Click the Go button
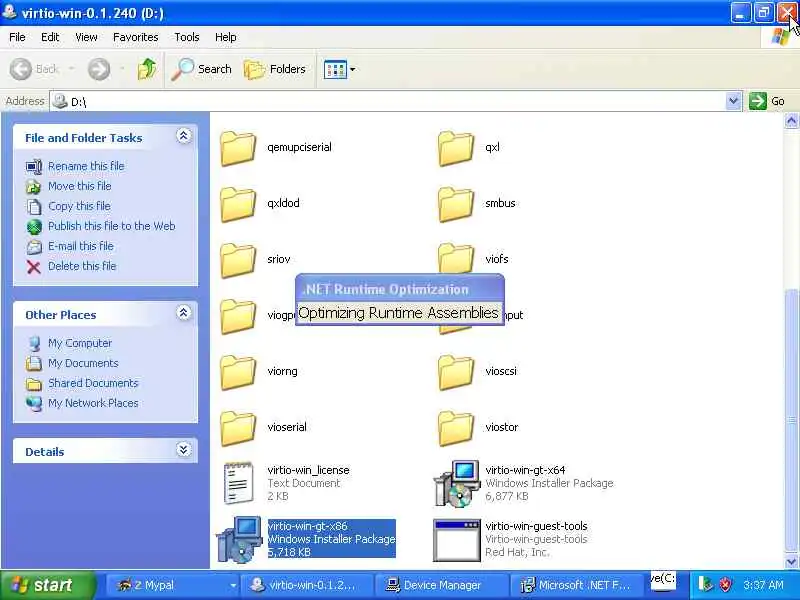This screenshot has width=800, height=600. [x=767, y=101]
